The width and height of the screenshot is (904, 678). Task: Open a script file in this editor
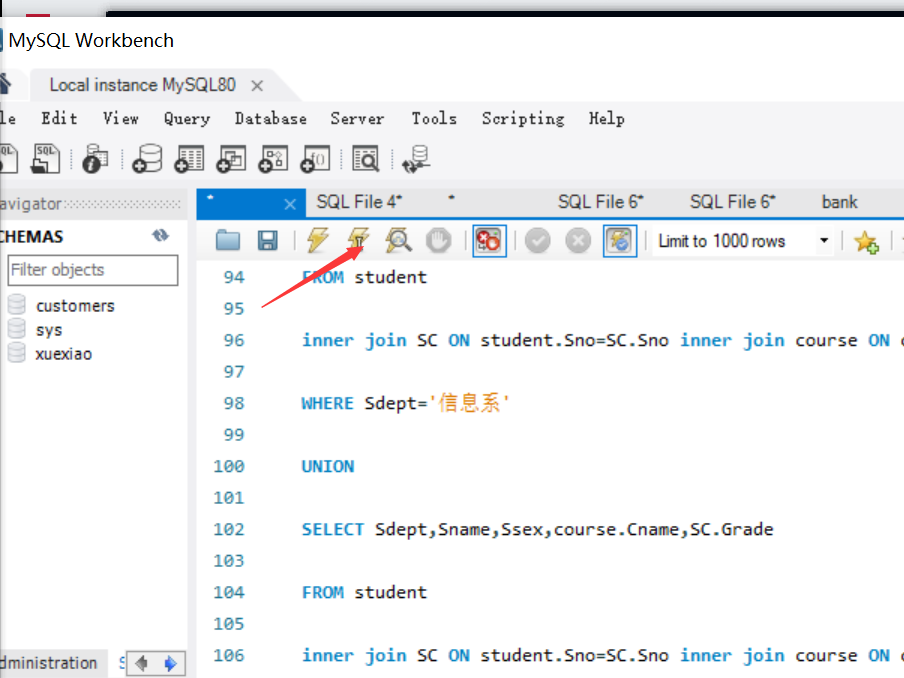(x=228, y=240)
